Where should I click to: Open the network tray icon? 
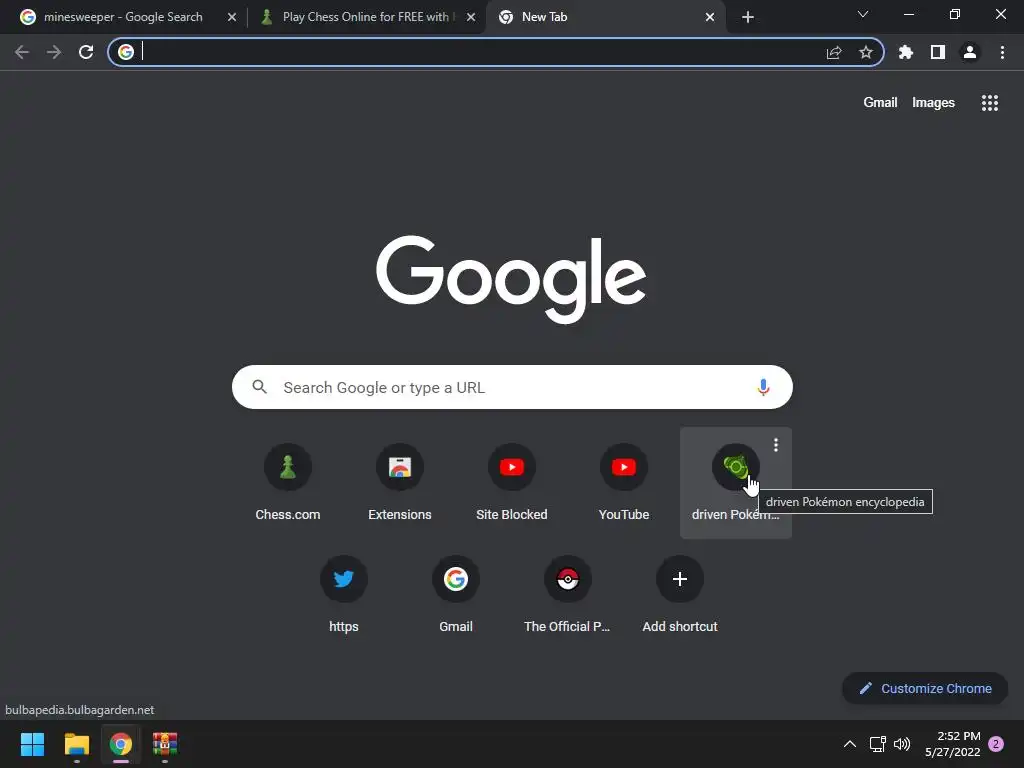pyautogui.click(x=877, y=744)
